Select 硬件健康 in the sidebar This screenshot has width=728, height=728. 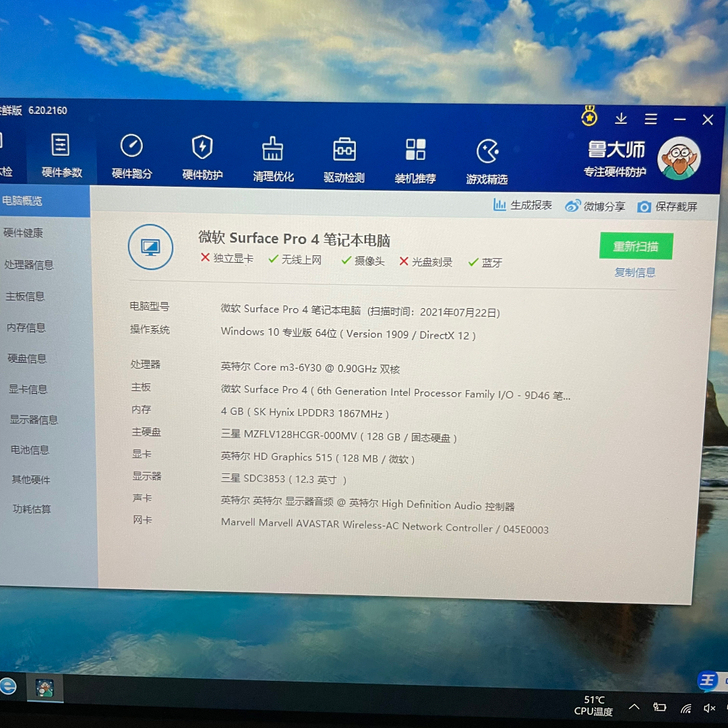23,233
